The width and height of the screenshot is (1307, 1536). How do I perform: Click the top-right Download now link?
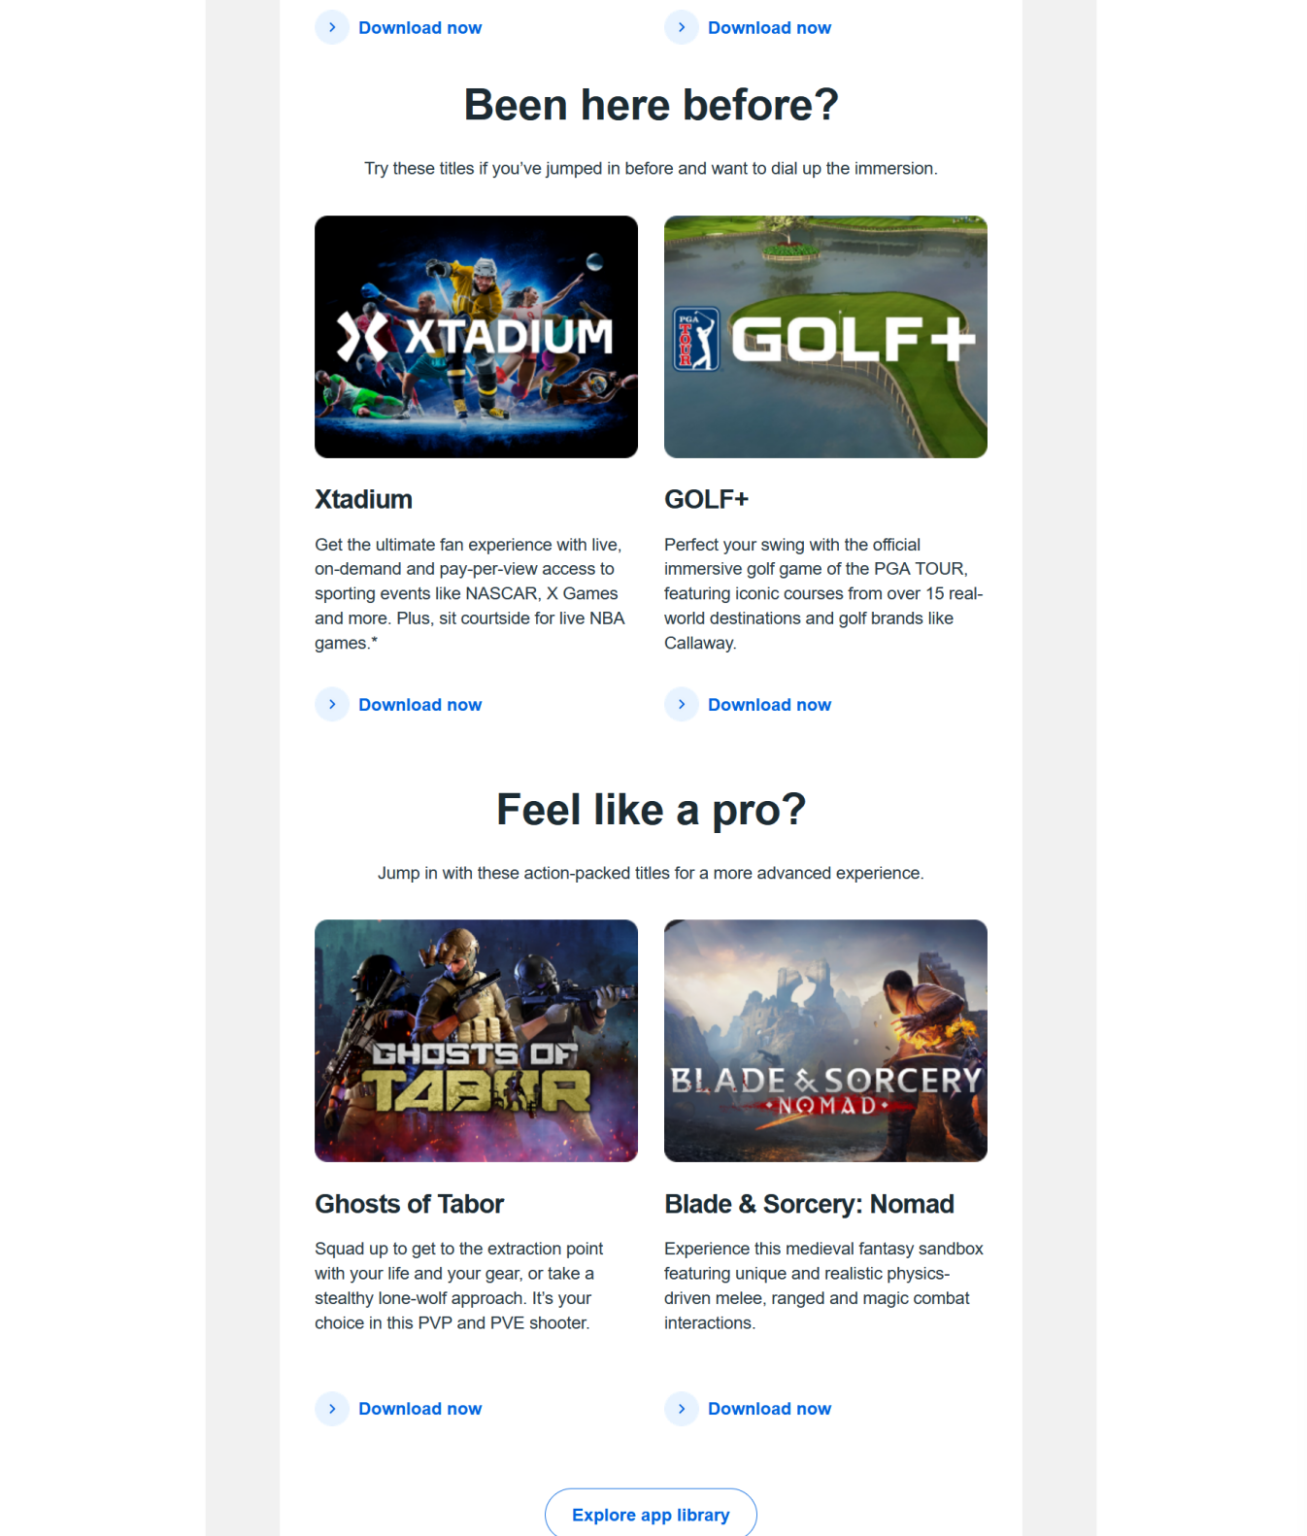point(769,28)
